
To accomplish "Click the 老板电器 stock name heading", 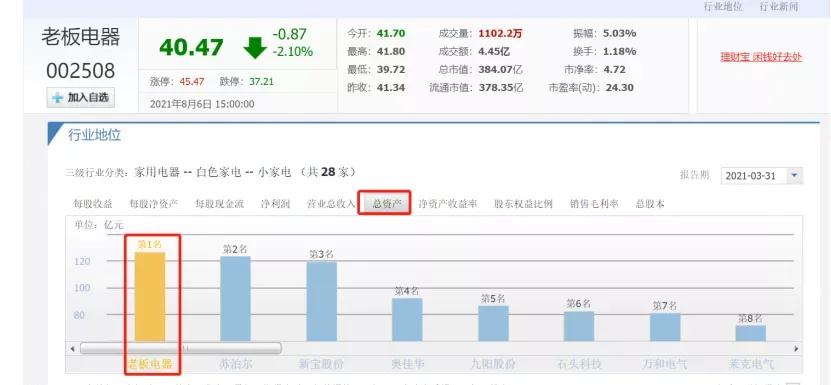I will click(81, 37).
